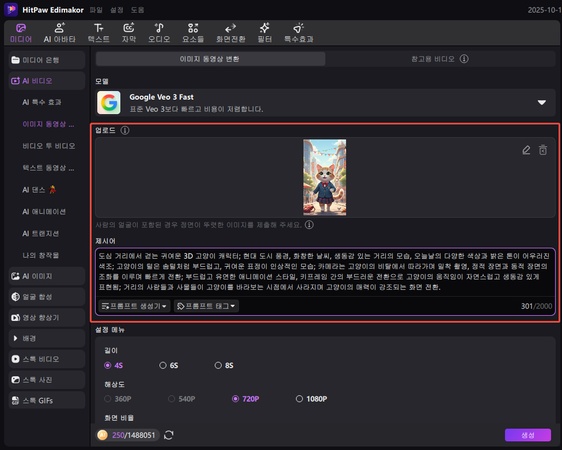Open AI 댄스 in sidebar
The width and height of the screenshot is (562, 450).
coord(39,190)
